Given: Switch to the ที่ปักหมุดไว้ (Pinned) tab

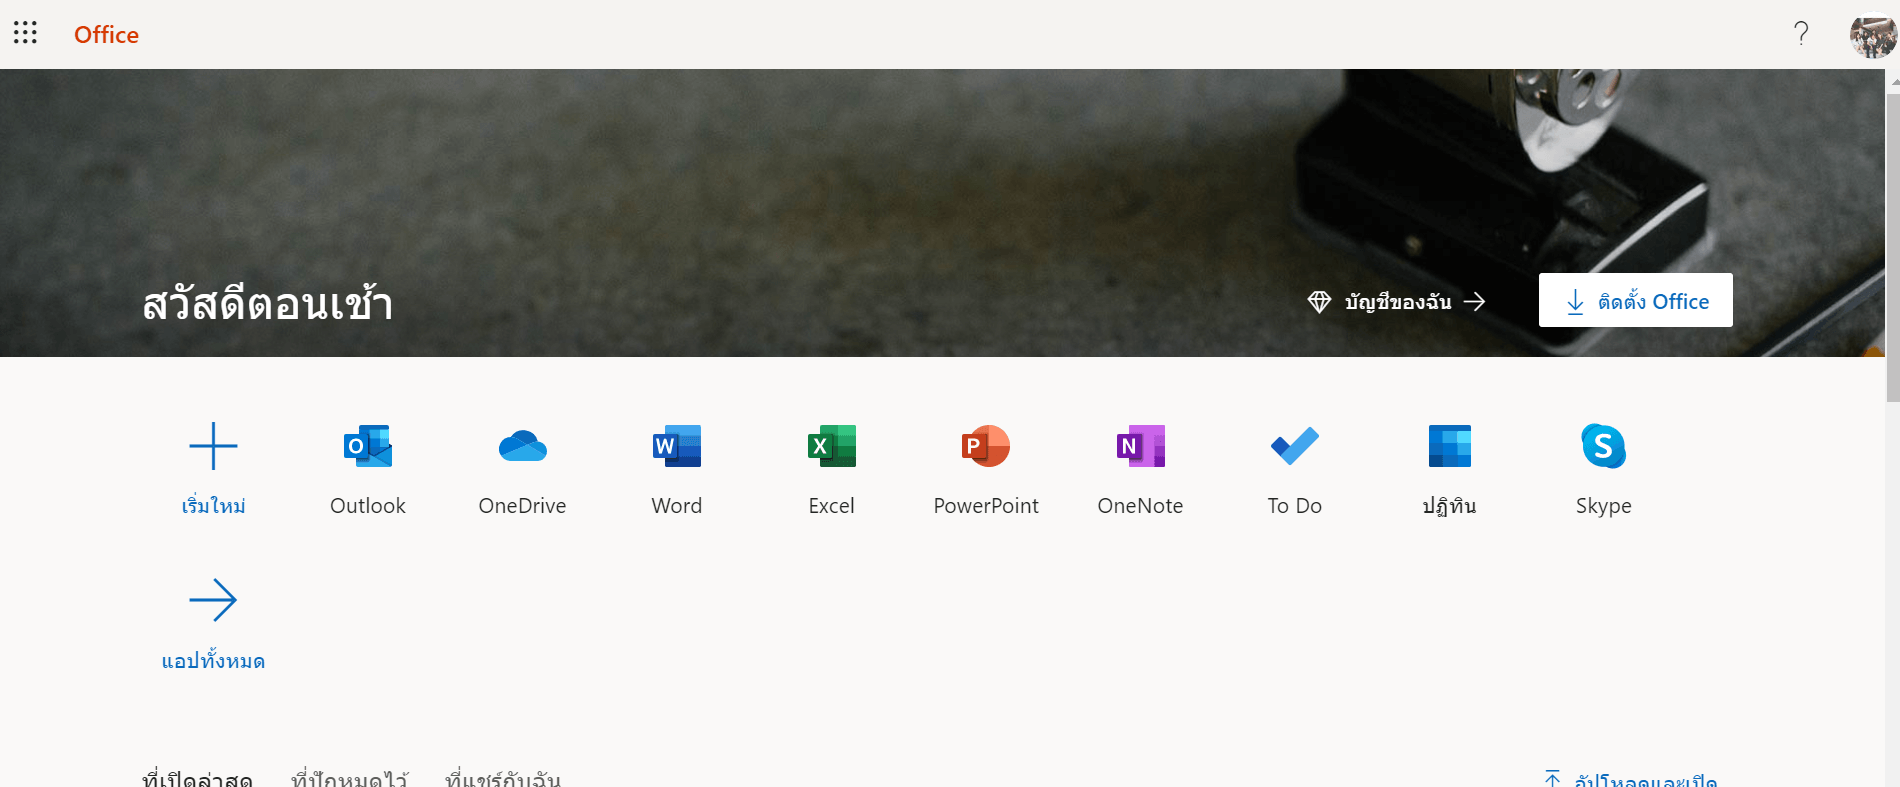Looking at the screenshot, I should click(350, 778).
